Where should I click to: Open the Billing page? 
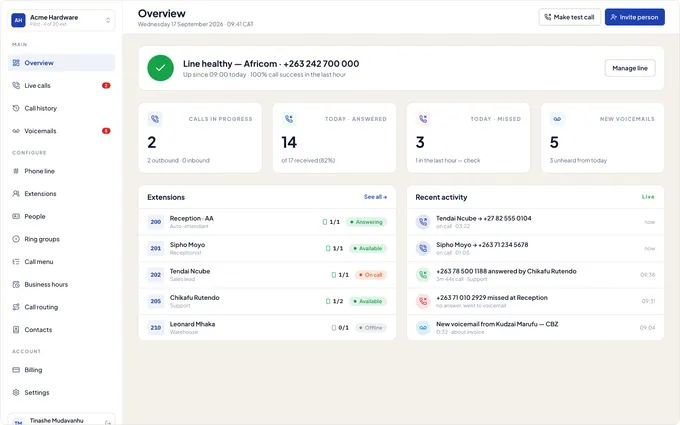61,370
